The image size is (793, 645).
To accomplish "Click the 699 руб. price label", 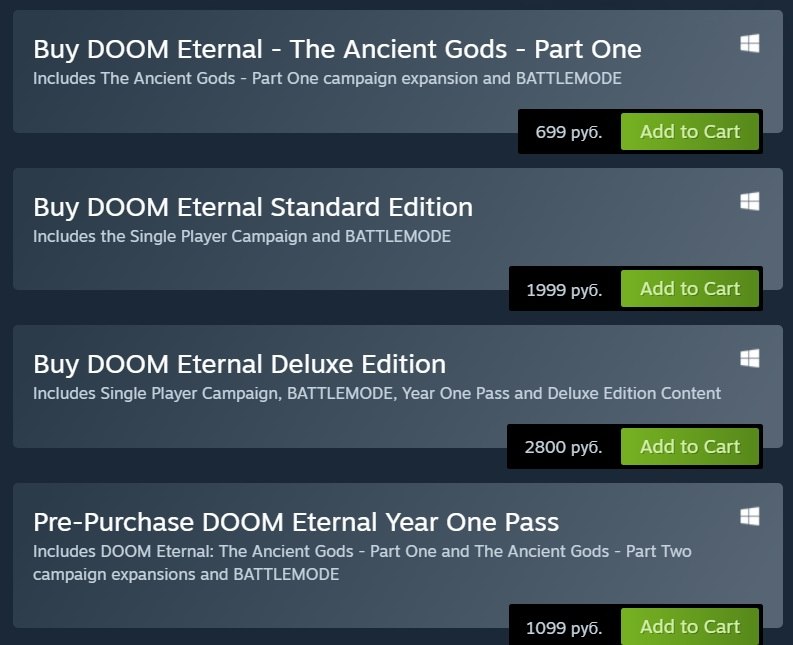I will click(x=569, y=132).
